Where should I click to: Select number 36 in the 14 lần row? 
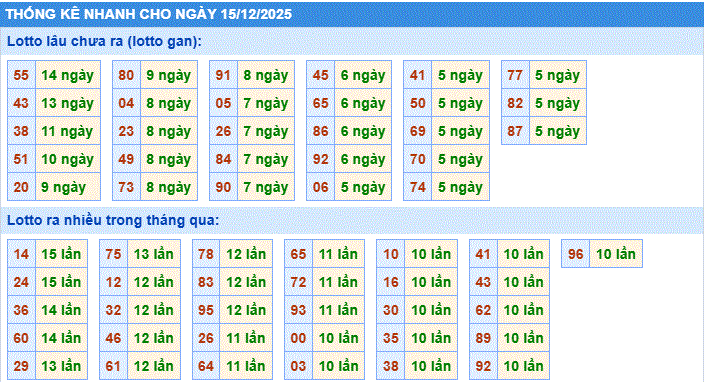click(x=21, y=310)
